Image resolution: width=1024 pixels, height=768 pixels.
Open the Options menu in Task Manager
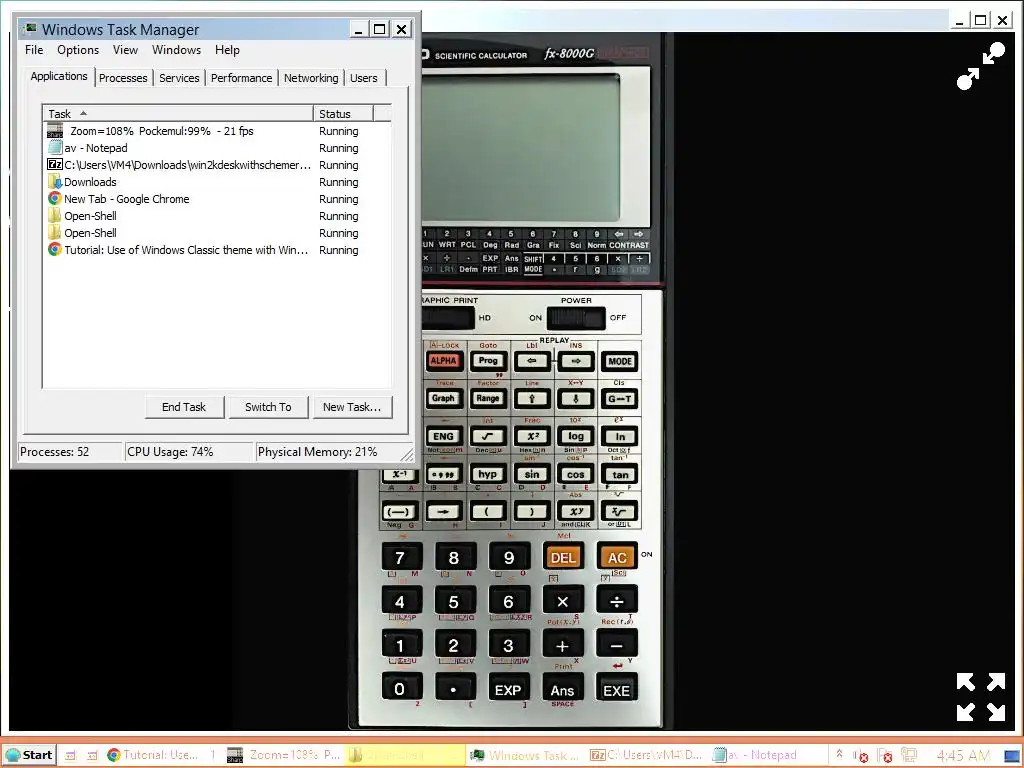coord(78,50)
